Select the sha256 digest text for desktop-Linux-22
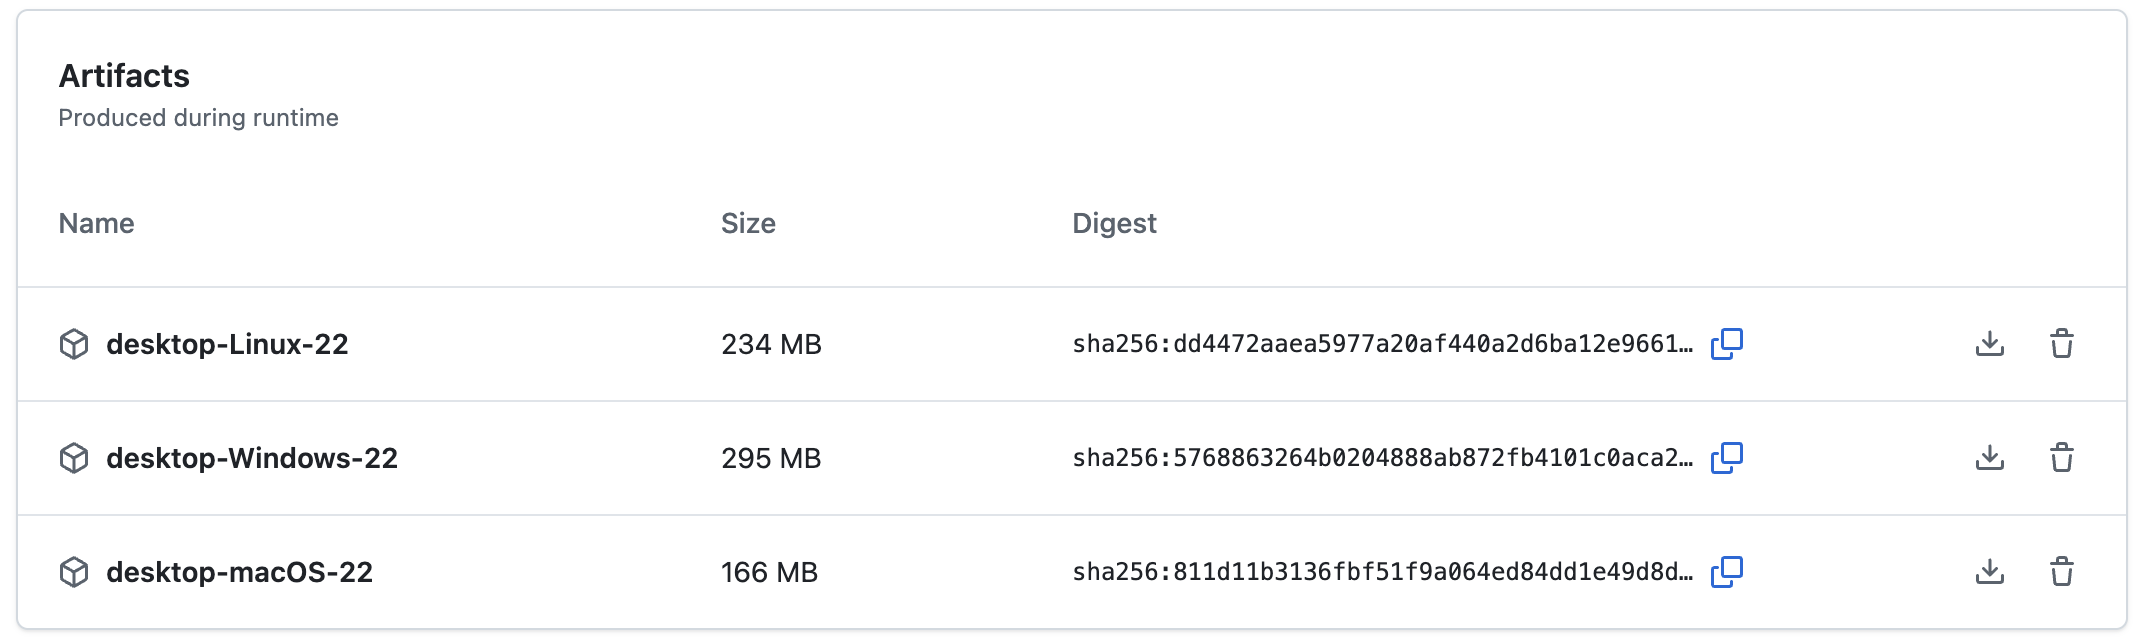2136x640 pixels. tap(1383, 344)
